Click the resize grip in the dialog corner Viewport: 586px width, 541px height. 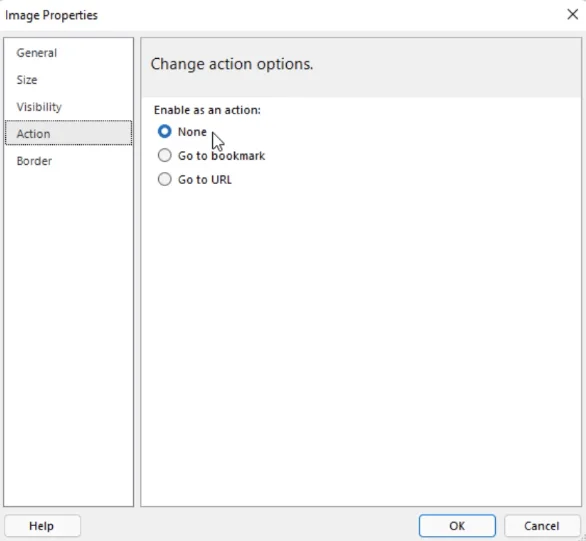point(583,538)
